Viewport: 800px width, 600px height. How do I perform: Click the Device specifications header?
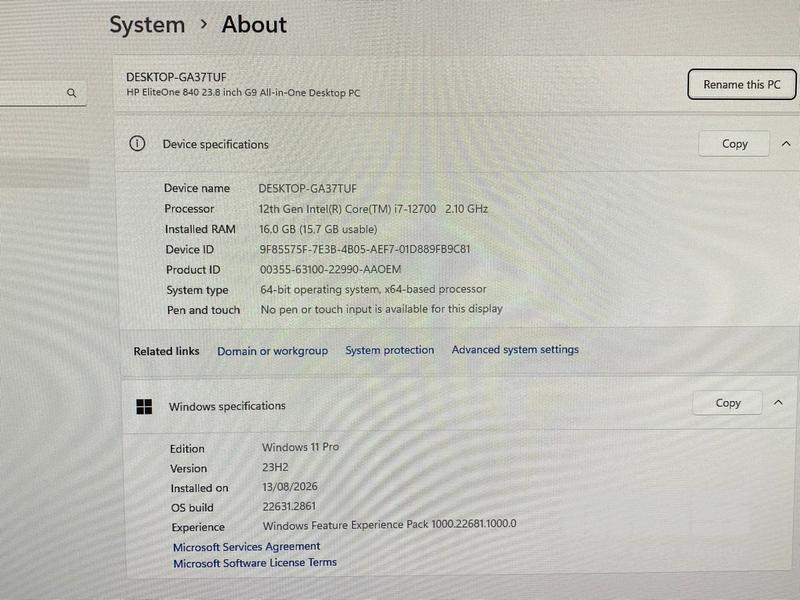[215, 144]
